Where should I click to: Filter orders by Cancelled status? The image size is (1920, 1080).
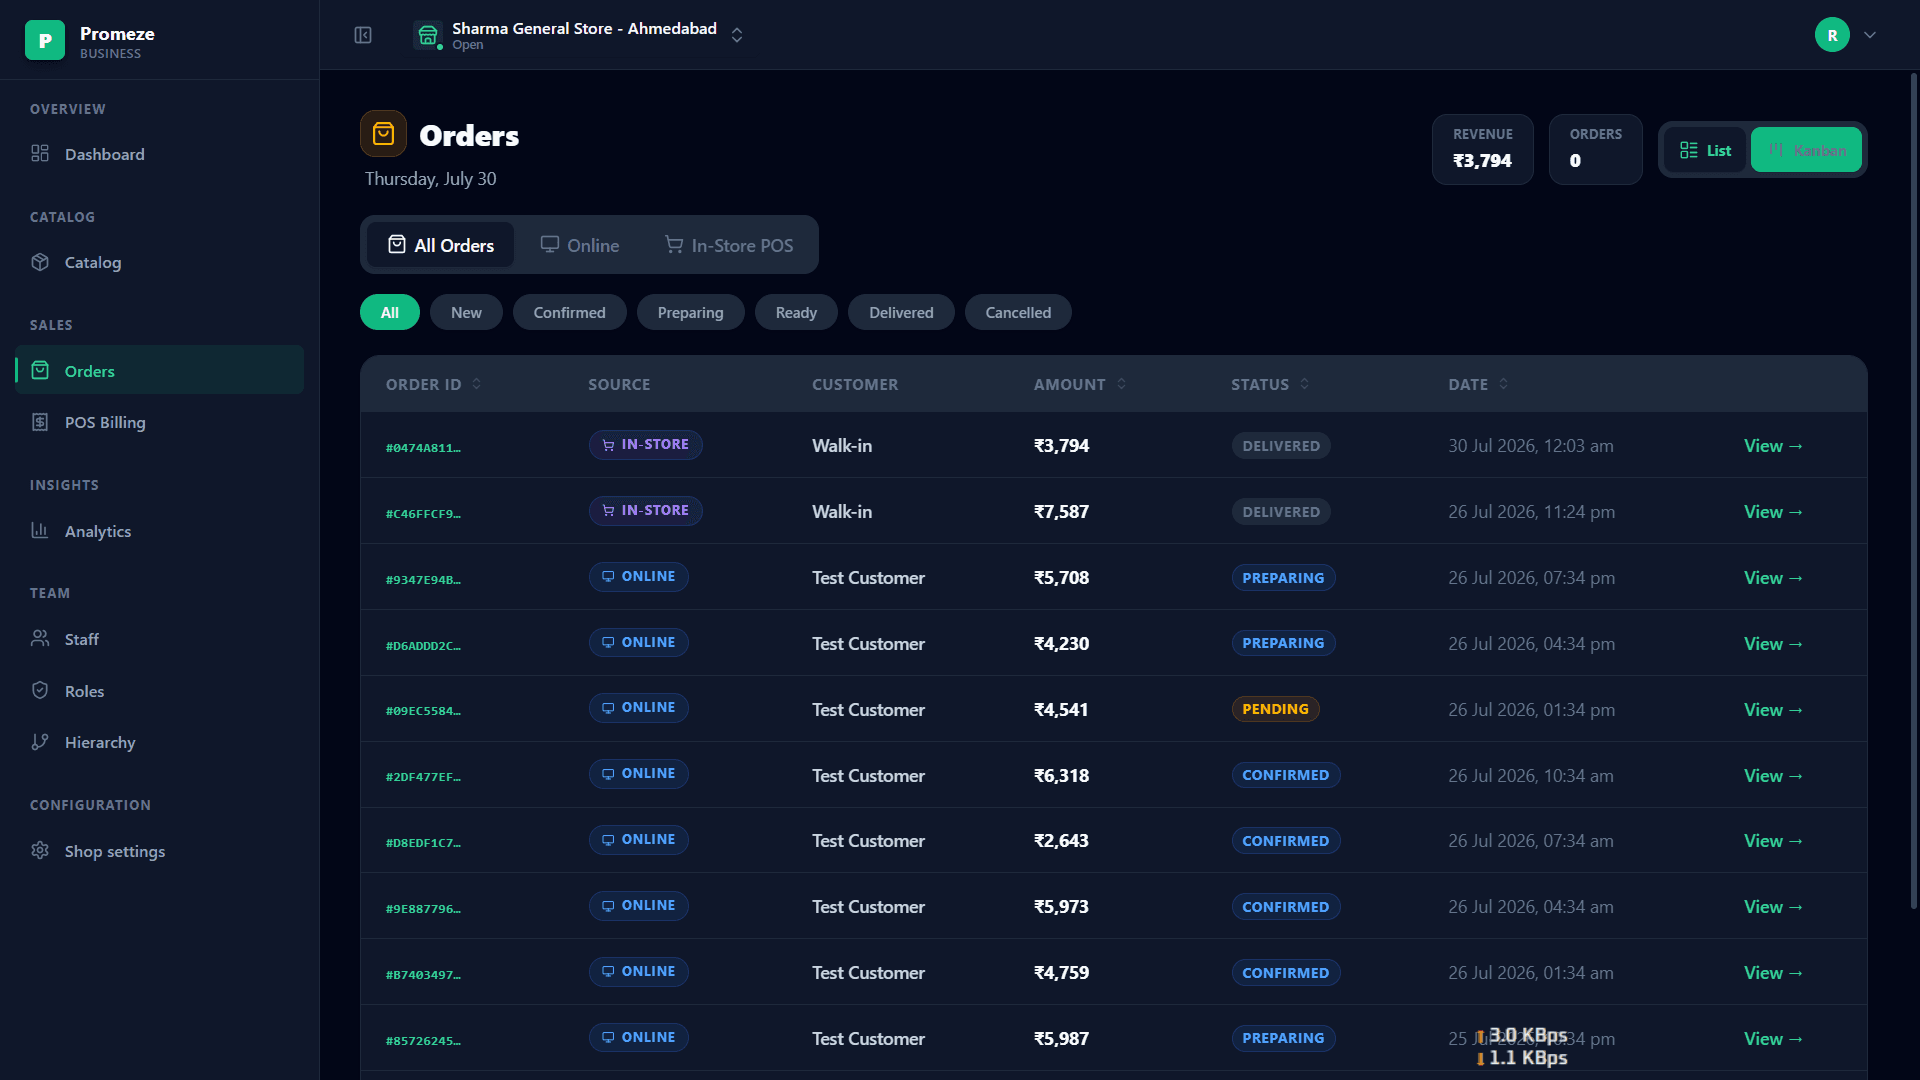click(x=1018, y=312)
